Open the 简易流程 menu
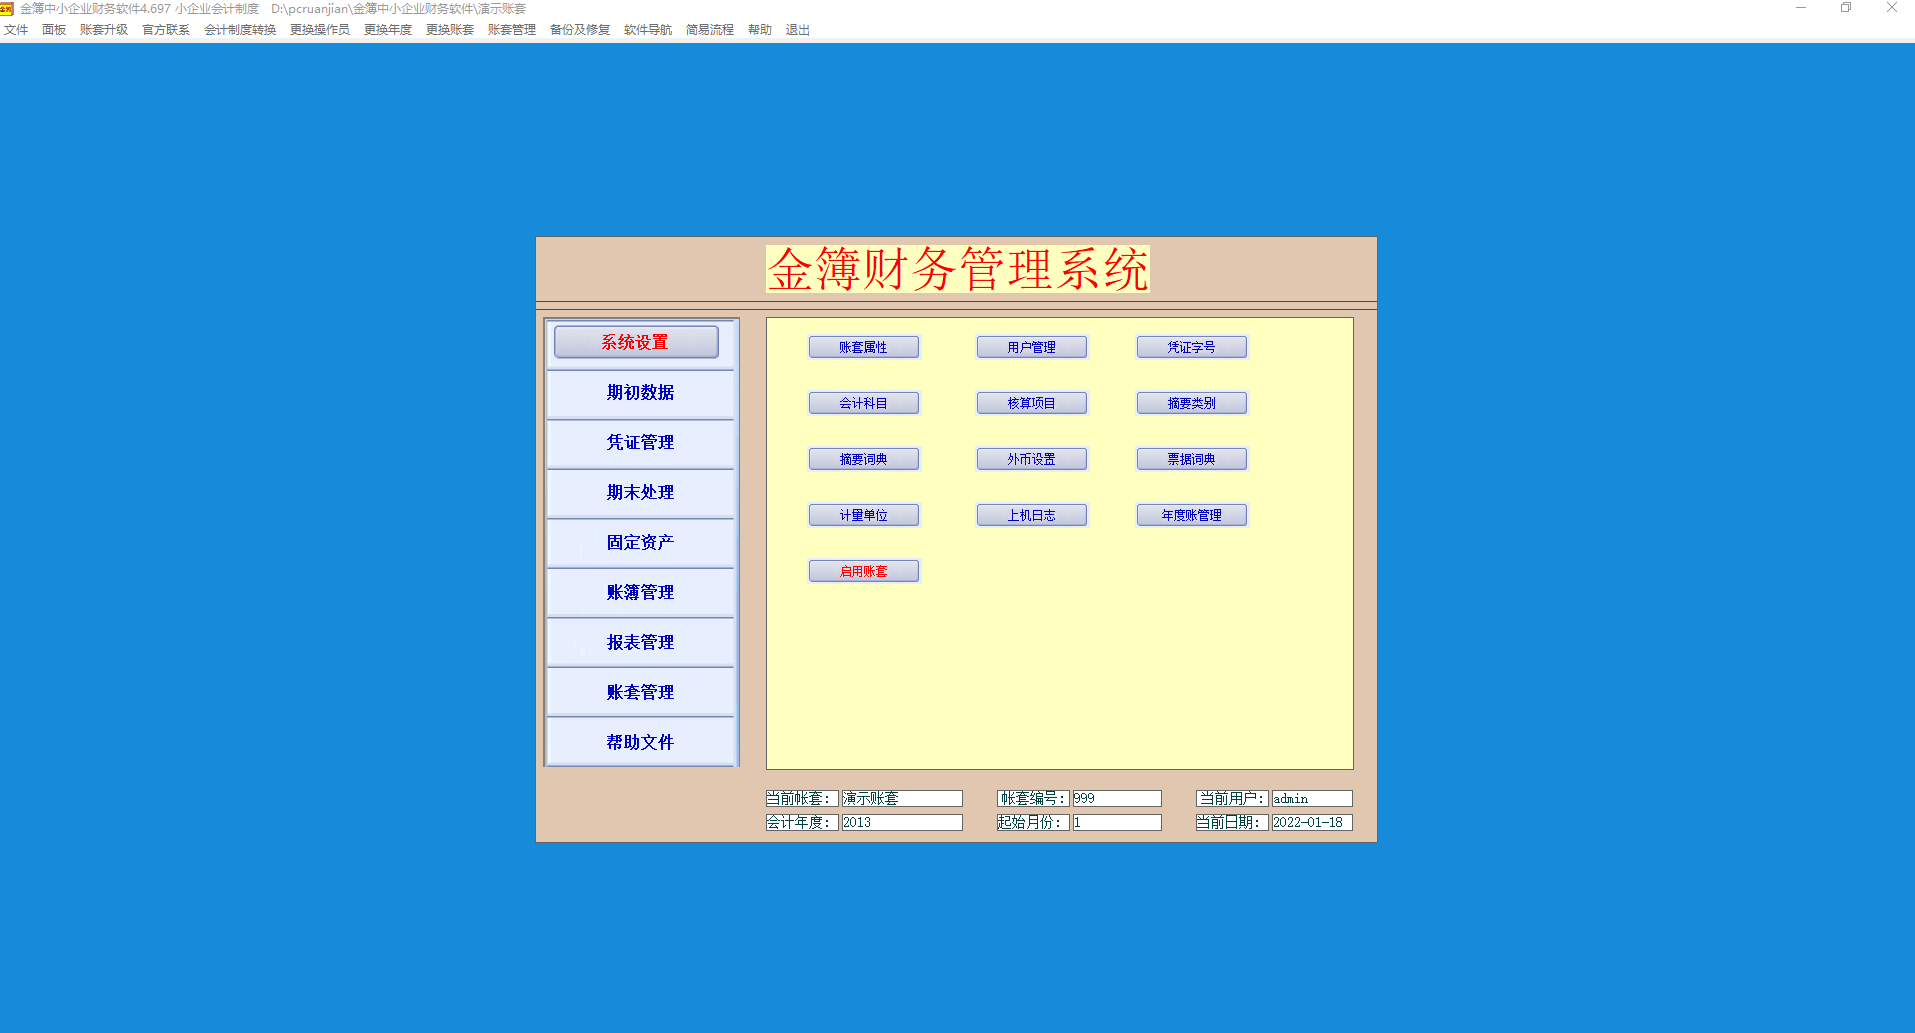Image resolution: width=1915 pixels, height=1033 pixels. tap(710, 30)
